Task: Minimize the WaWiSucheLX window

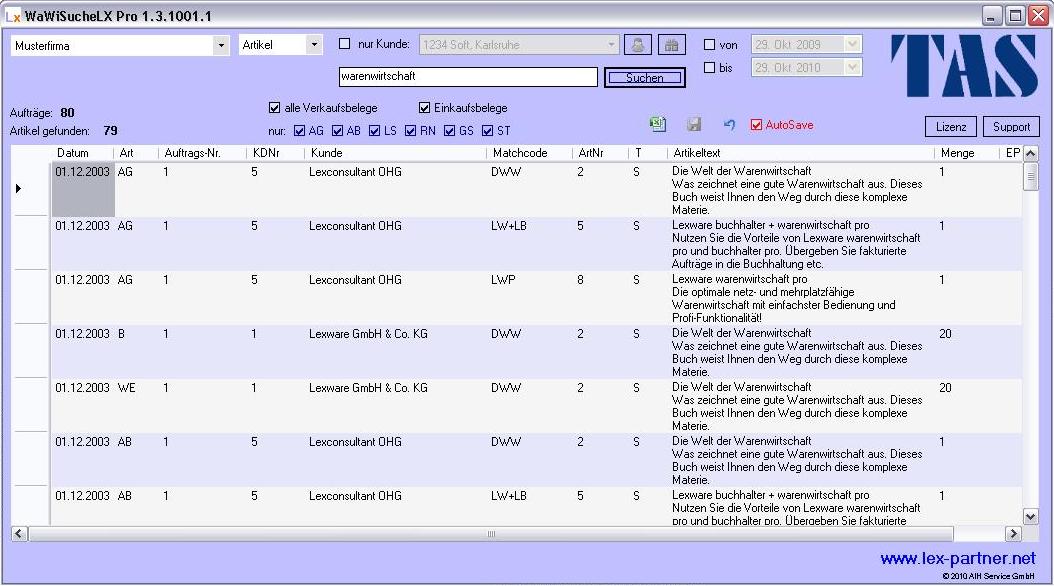Action: coord(991,15)
